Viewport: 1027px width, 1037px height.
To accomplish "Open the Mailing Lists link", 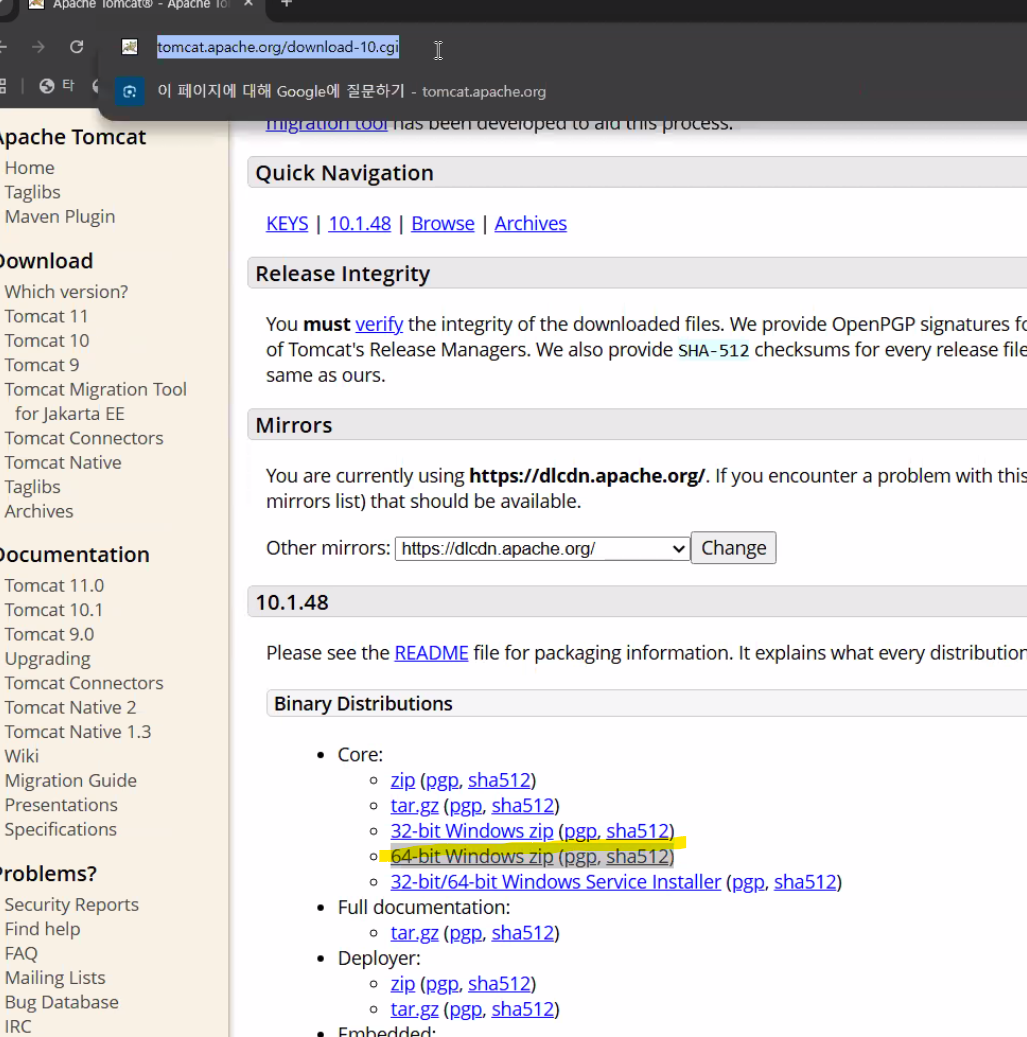I will pyautogui.click(x=55, y=978).
